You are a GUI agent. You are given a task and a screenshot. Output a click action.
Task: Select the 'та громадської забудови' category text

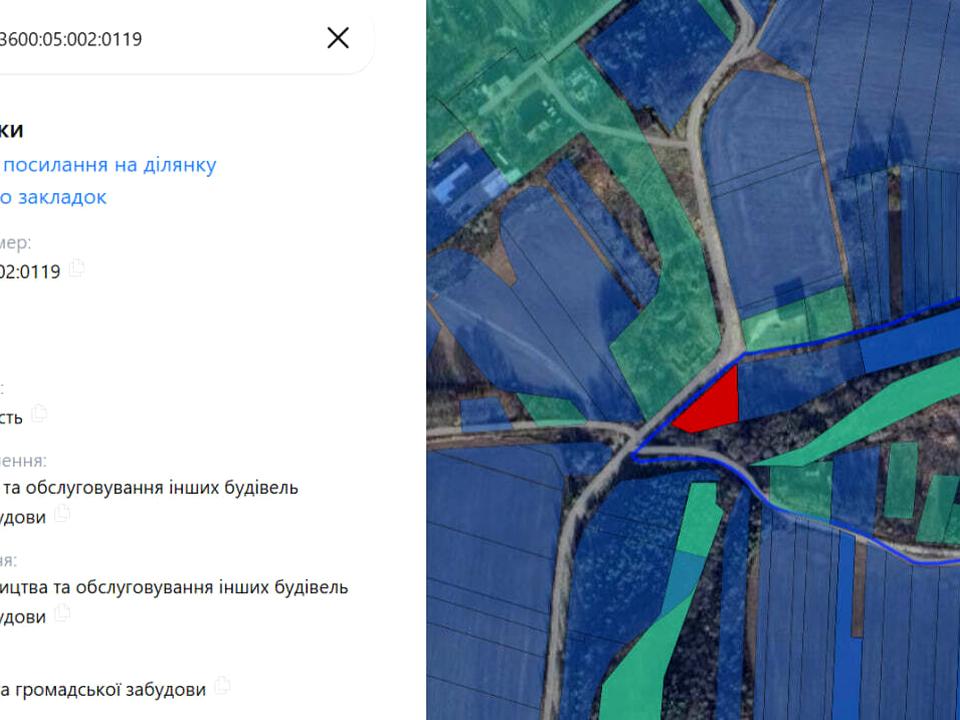(x=103, y=689)
